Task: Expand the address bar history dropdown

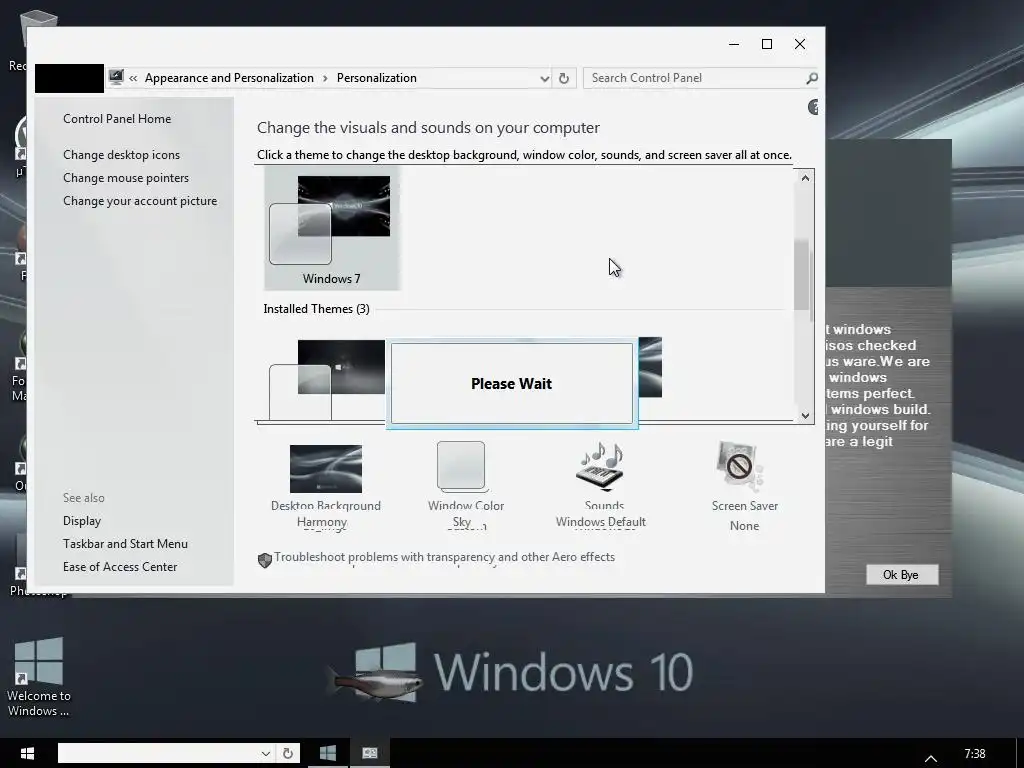Action: click(x=545, y=78)
